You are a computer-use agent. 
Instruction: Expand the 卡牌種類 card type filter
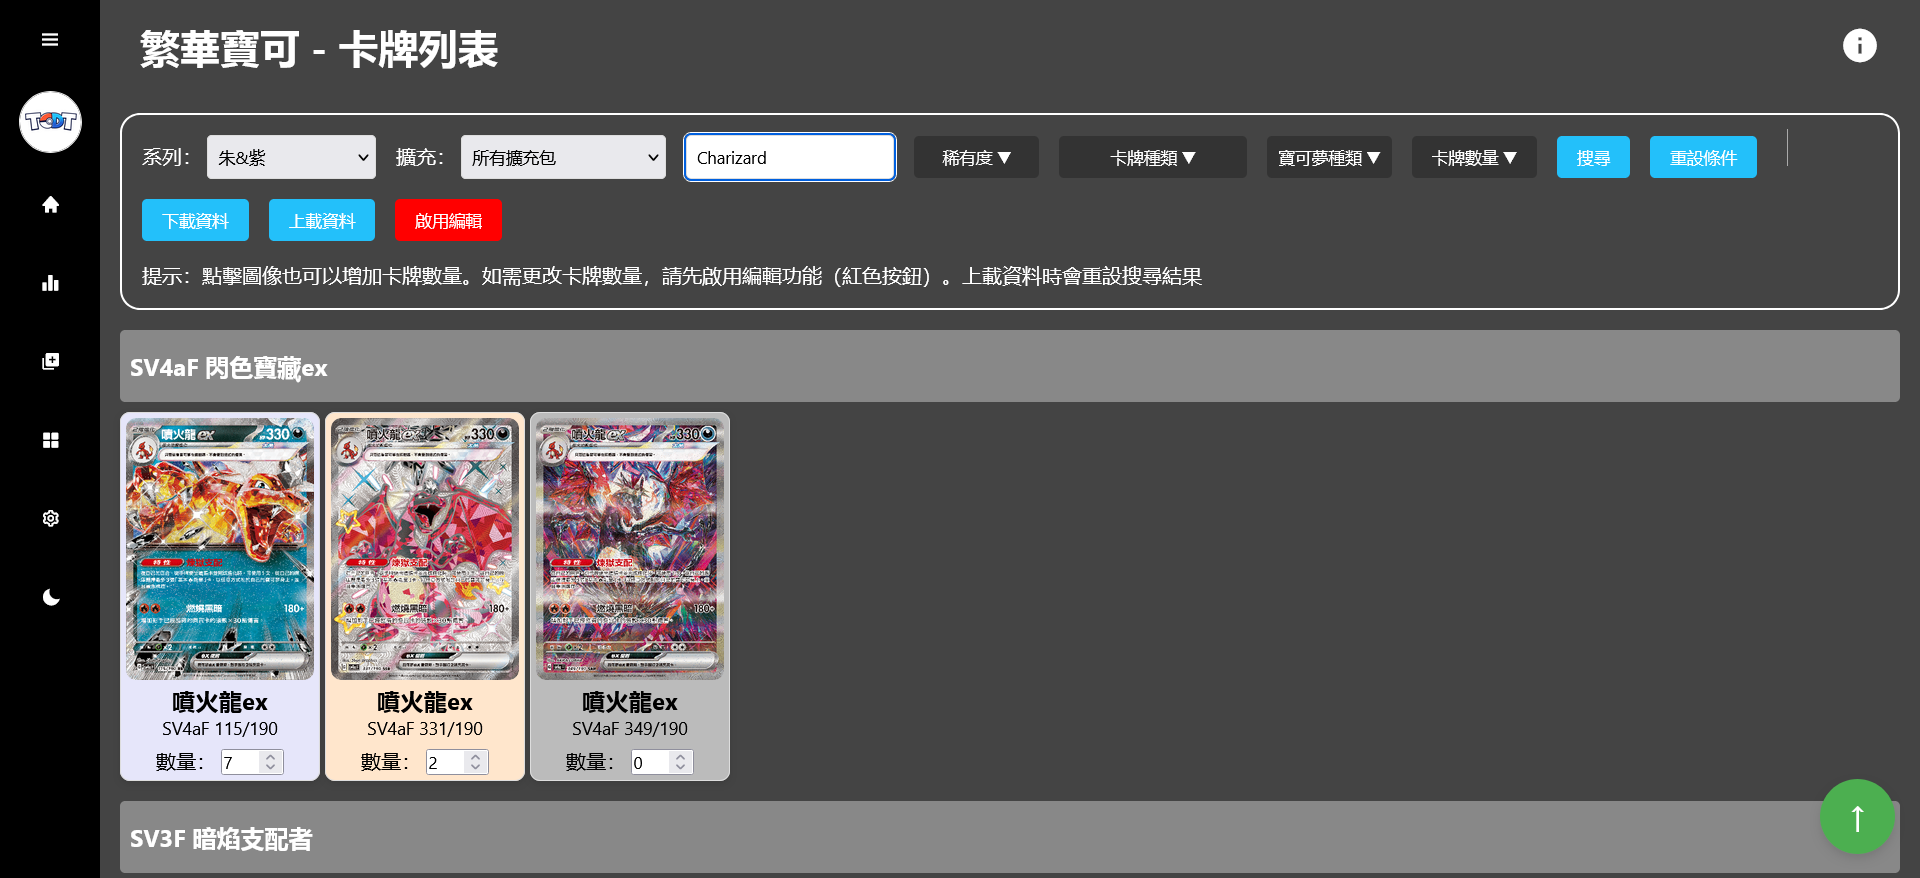tap(1152, 158)
